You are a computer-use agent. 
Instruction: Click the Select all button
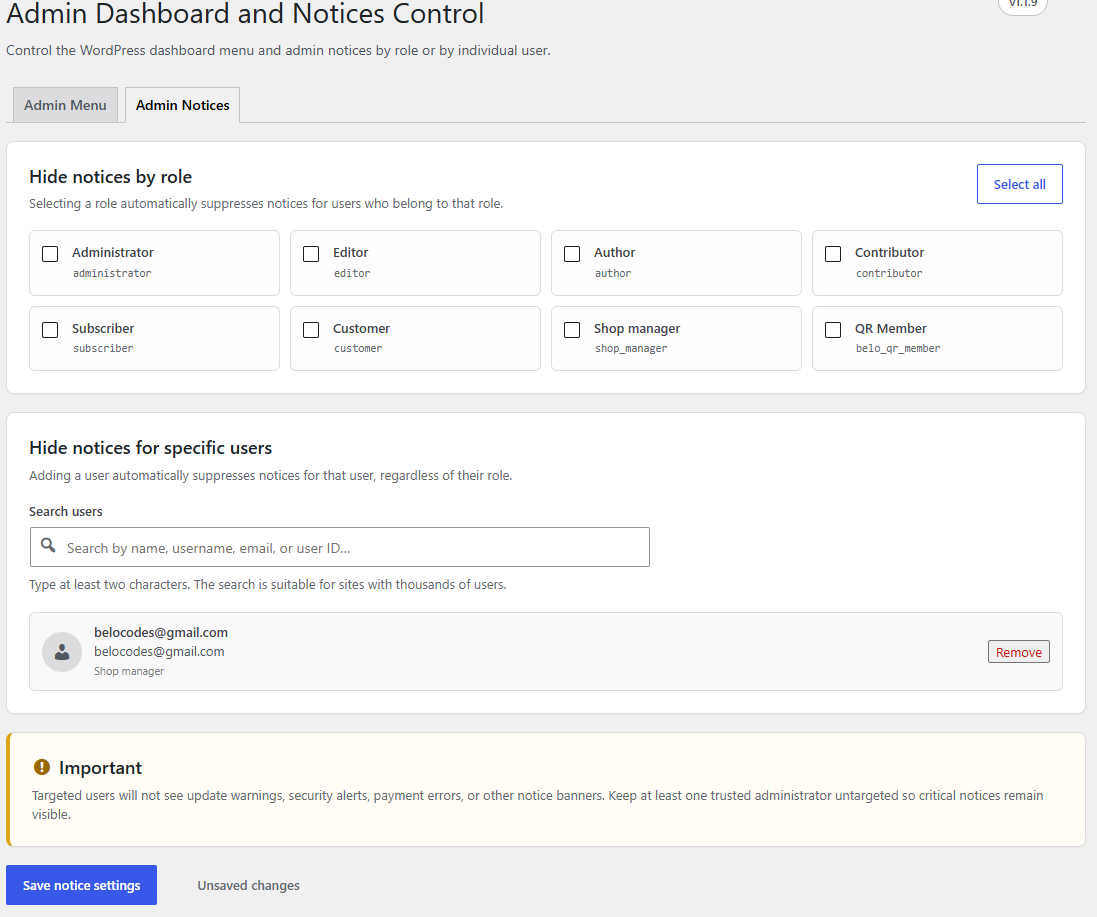[1019, 184]
